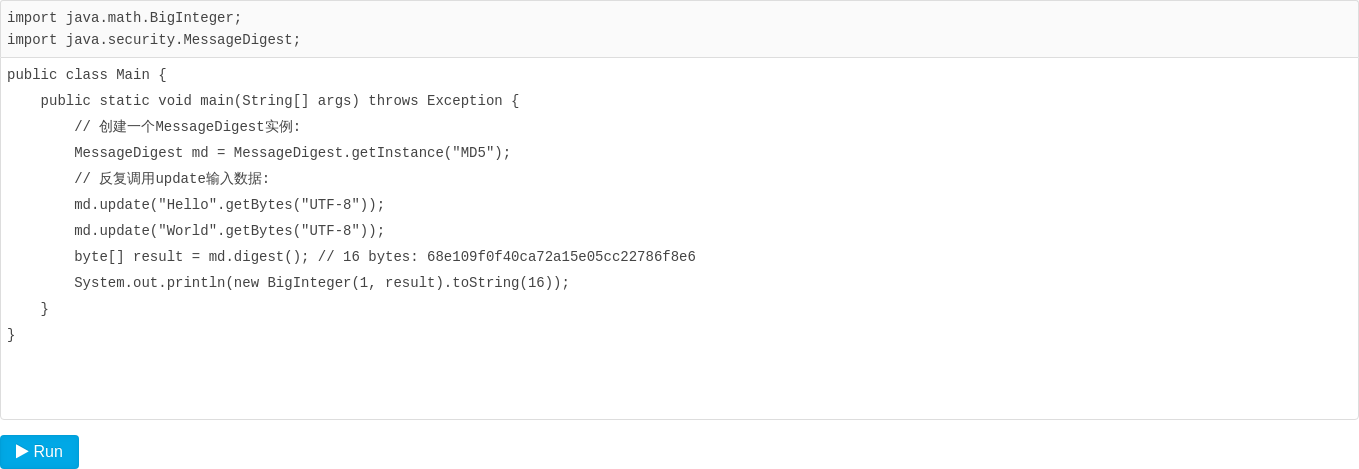Click the import java.math.BigInteger line
Viewport: 1359px width, 469px height.
click(124, 18)
